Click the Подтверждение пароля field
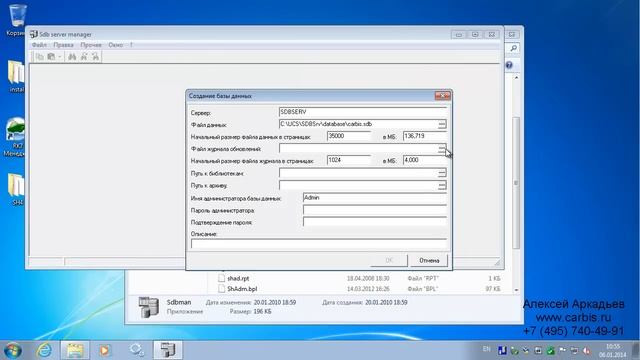640x360 pixels. [x=374, y=222]
